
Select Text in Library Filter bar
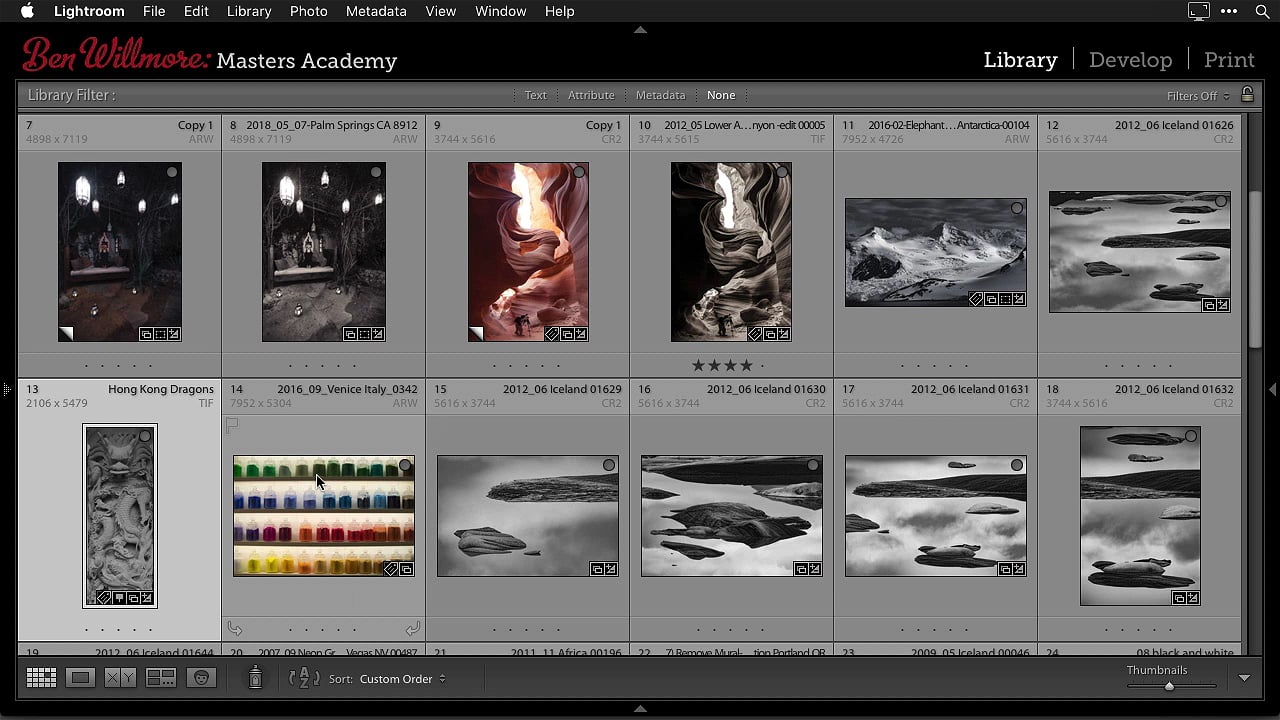tap(536, 95)
